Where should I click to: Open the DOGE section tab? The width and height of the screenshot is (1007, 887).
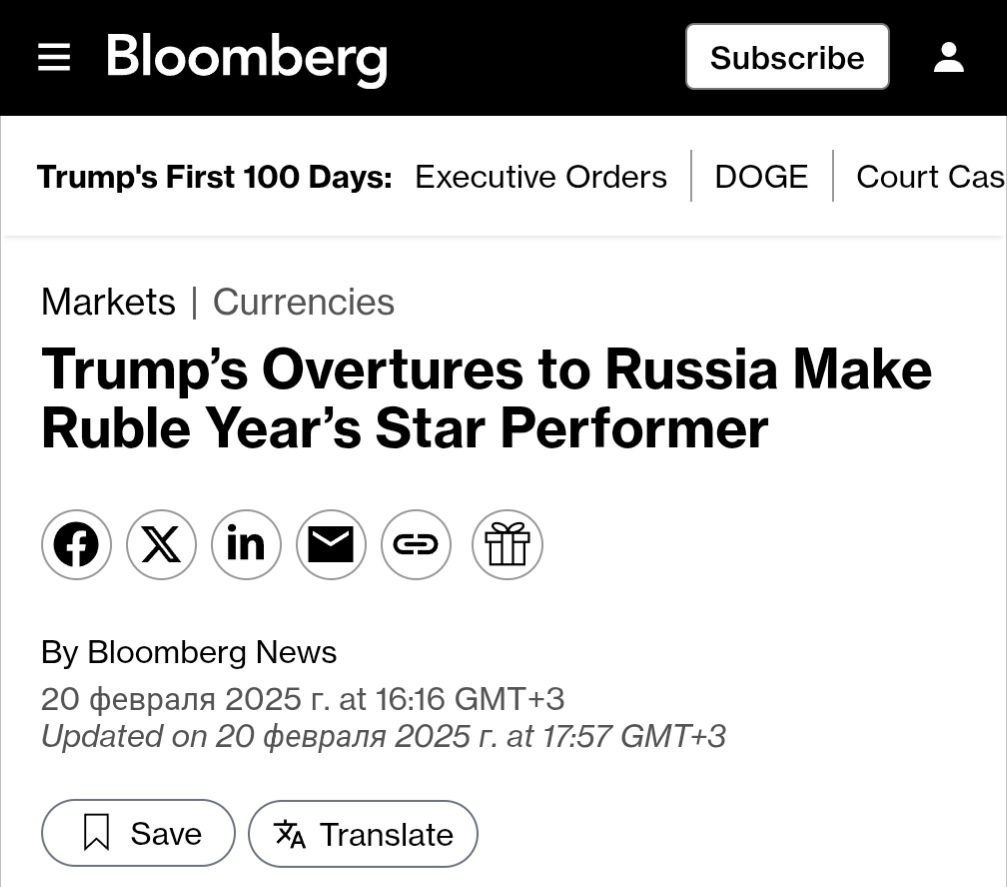pos(761,177)
